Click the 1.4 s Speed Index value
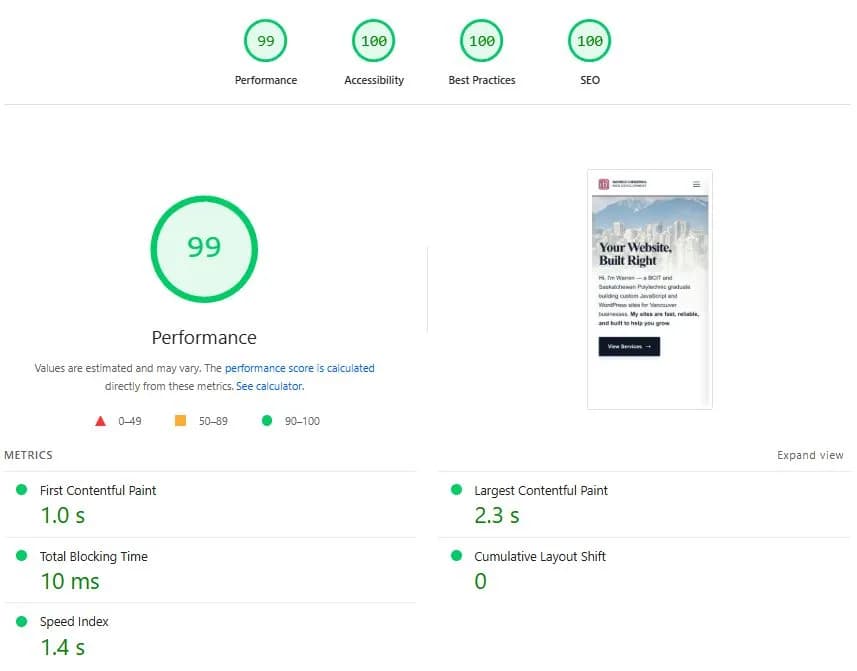 [x=63, y=647]
